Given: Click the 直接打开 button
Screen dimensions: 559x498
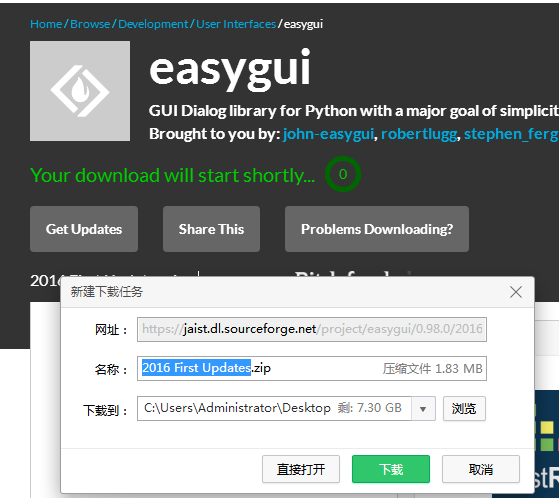Looking at the screenshot, I should [x=301, y=469].
